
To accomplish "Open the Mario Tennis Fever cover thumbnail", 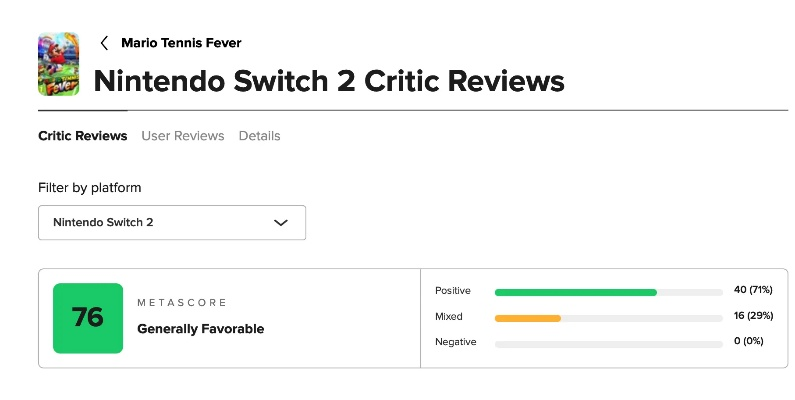I will 58,63.
